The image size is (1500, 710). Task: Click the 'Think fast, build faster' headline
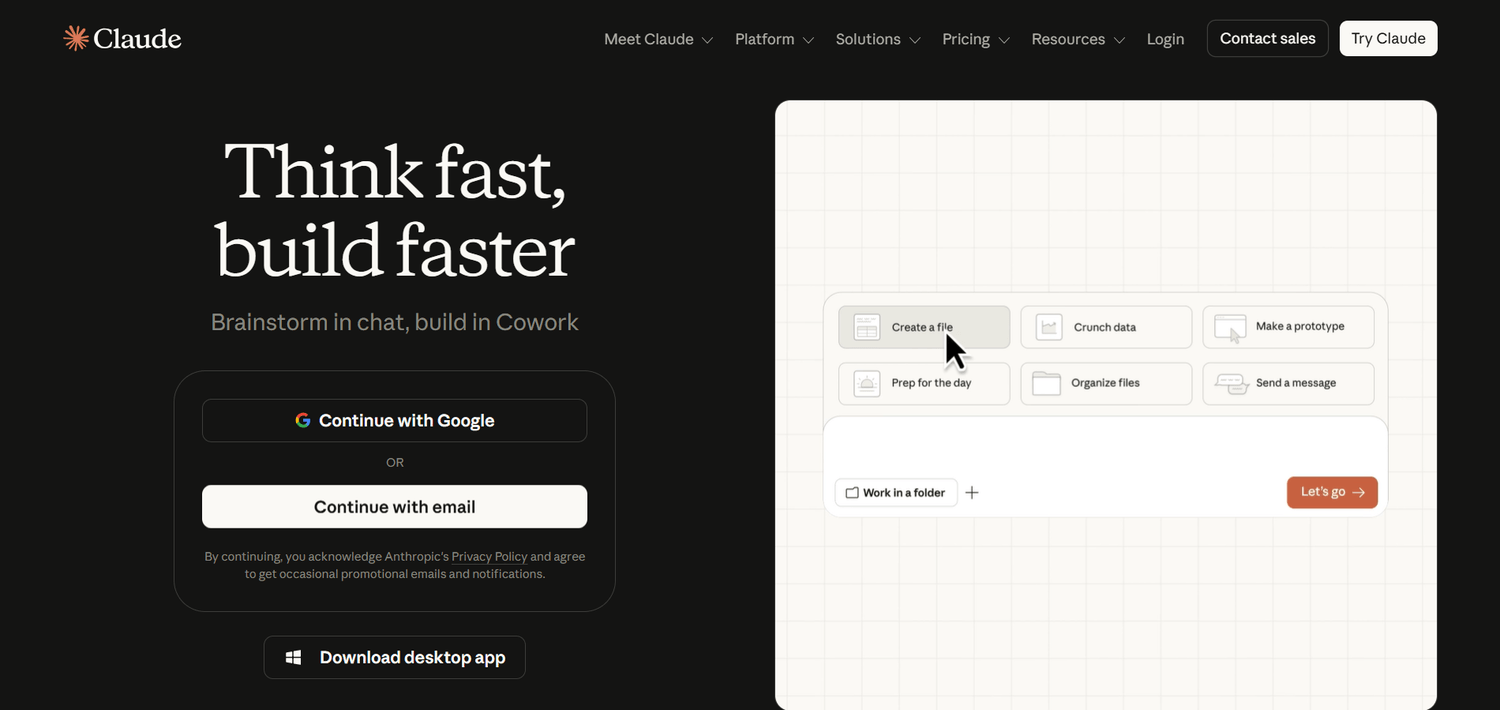click(x=395, y=211)
